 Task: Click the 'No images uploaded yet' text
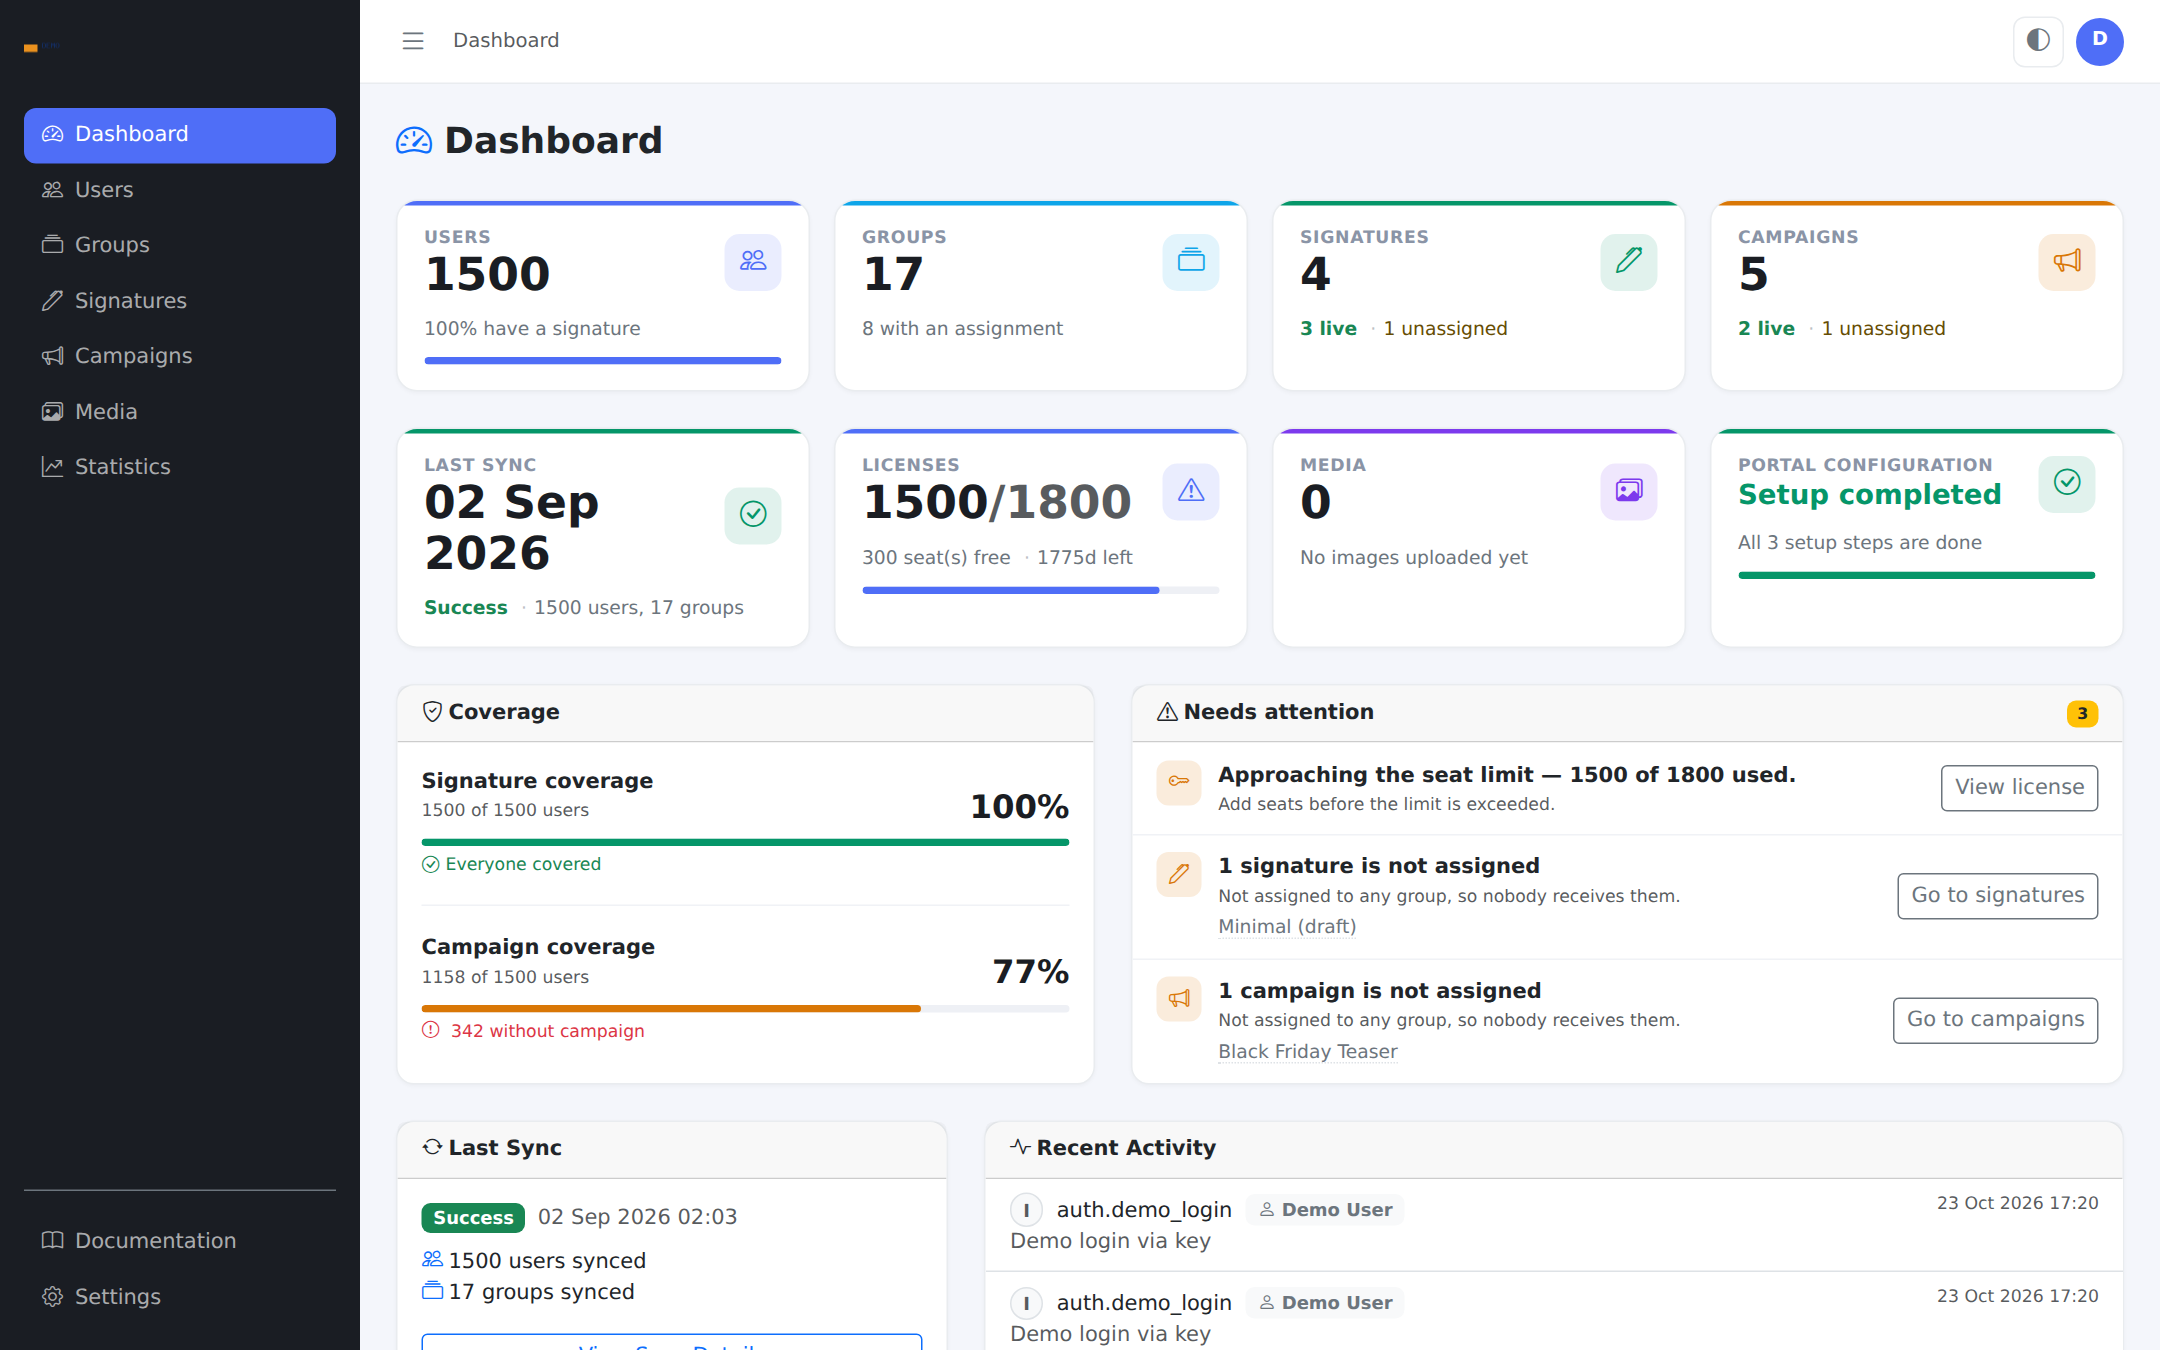pyautogui.click(x=1414, y=558)
